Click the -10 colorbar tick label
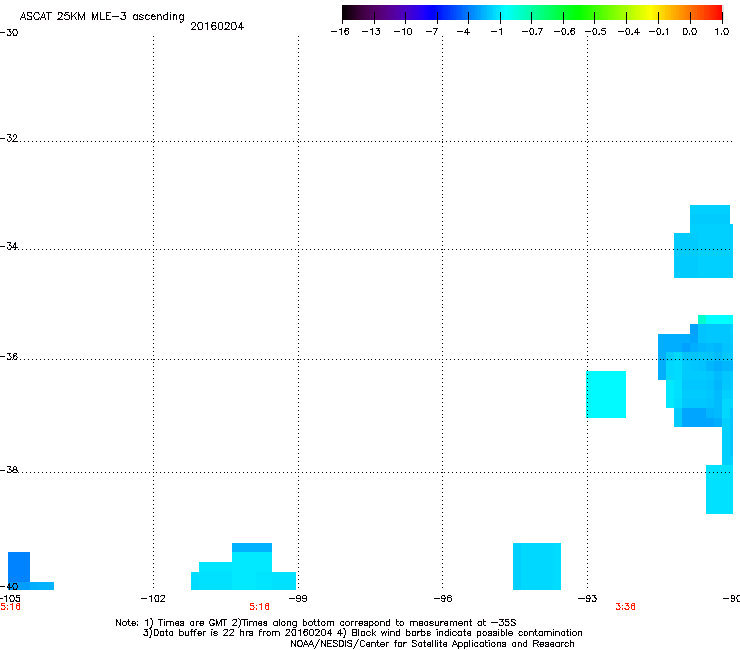 pyautogui.click(x=403, y=32)
